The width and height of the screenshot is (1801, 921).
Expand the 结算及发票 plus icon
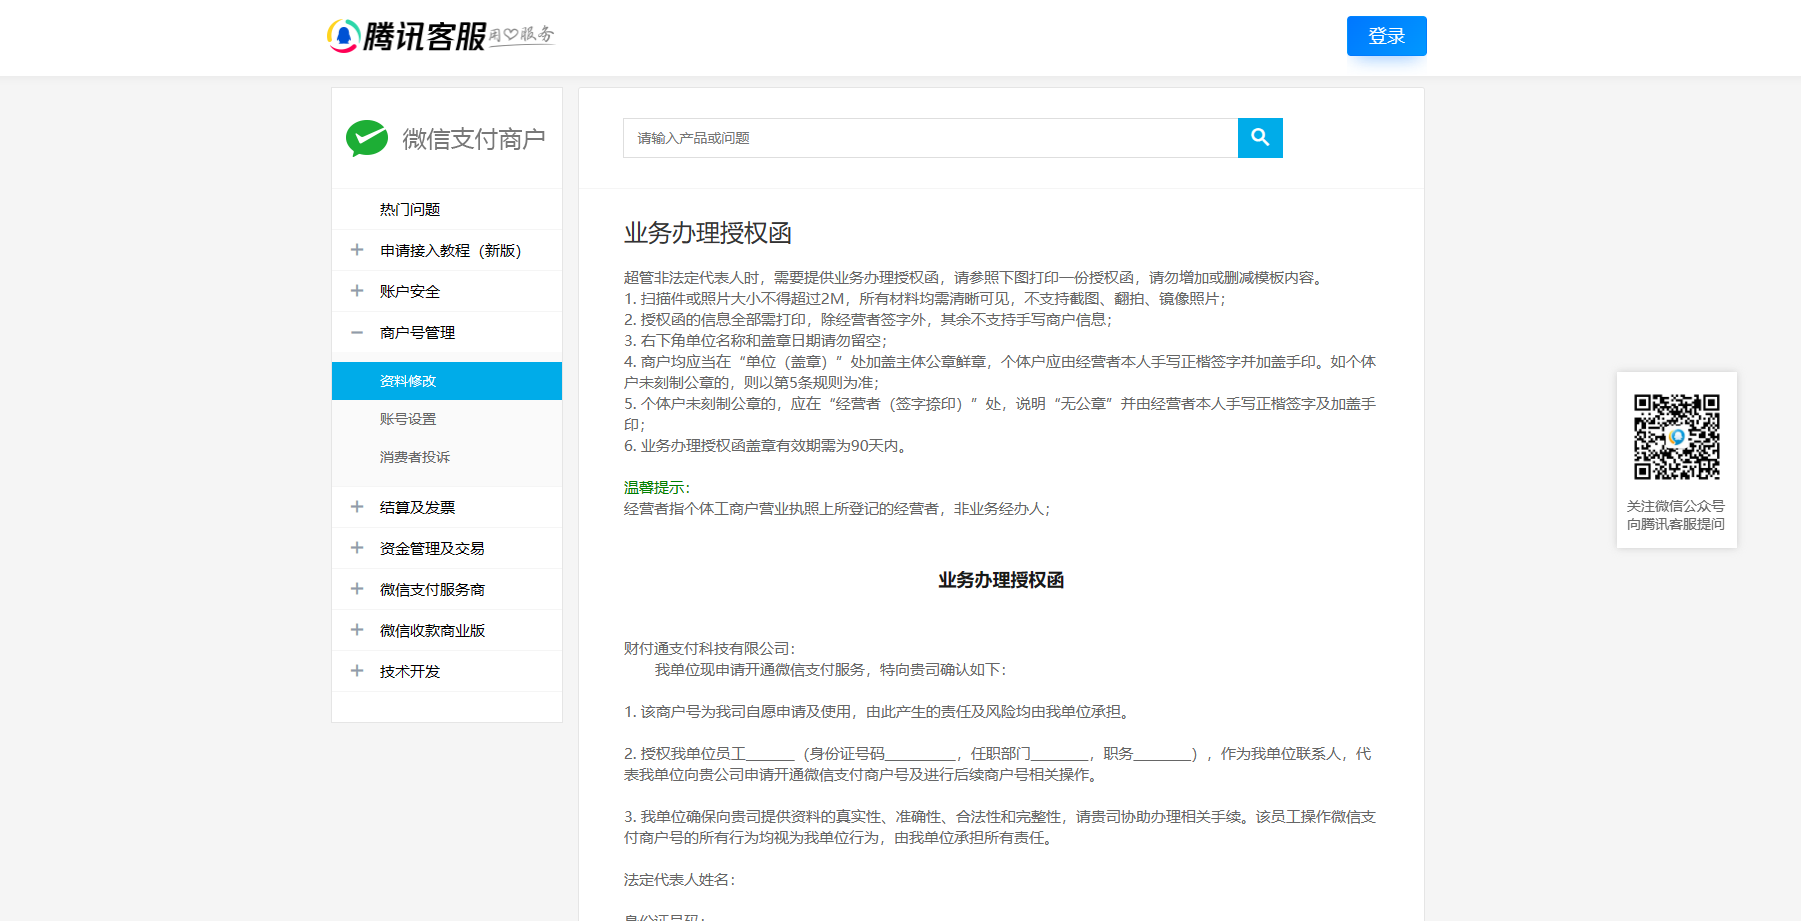[357, 507]
